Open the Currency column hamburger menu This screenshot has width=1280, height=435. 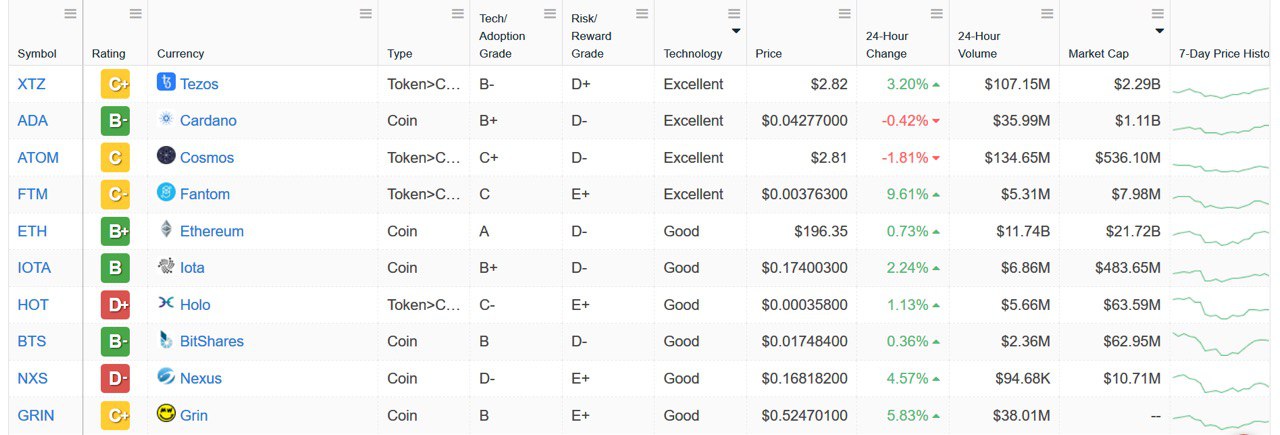(x=366, y=14)
